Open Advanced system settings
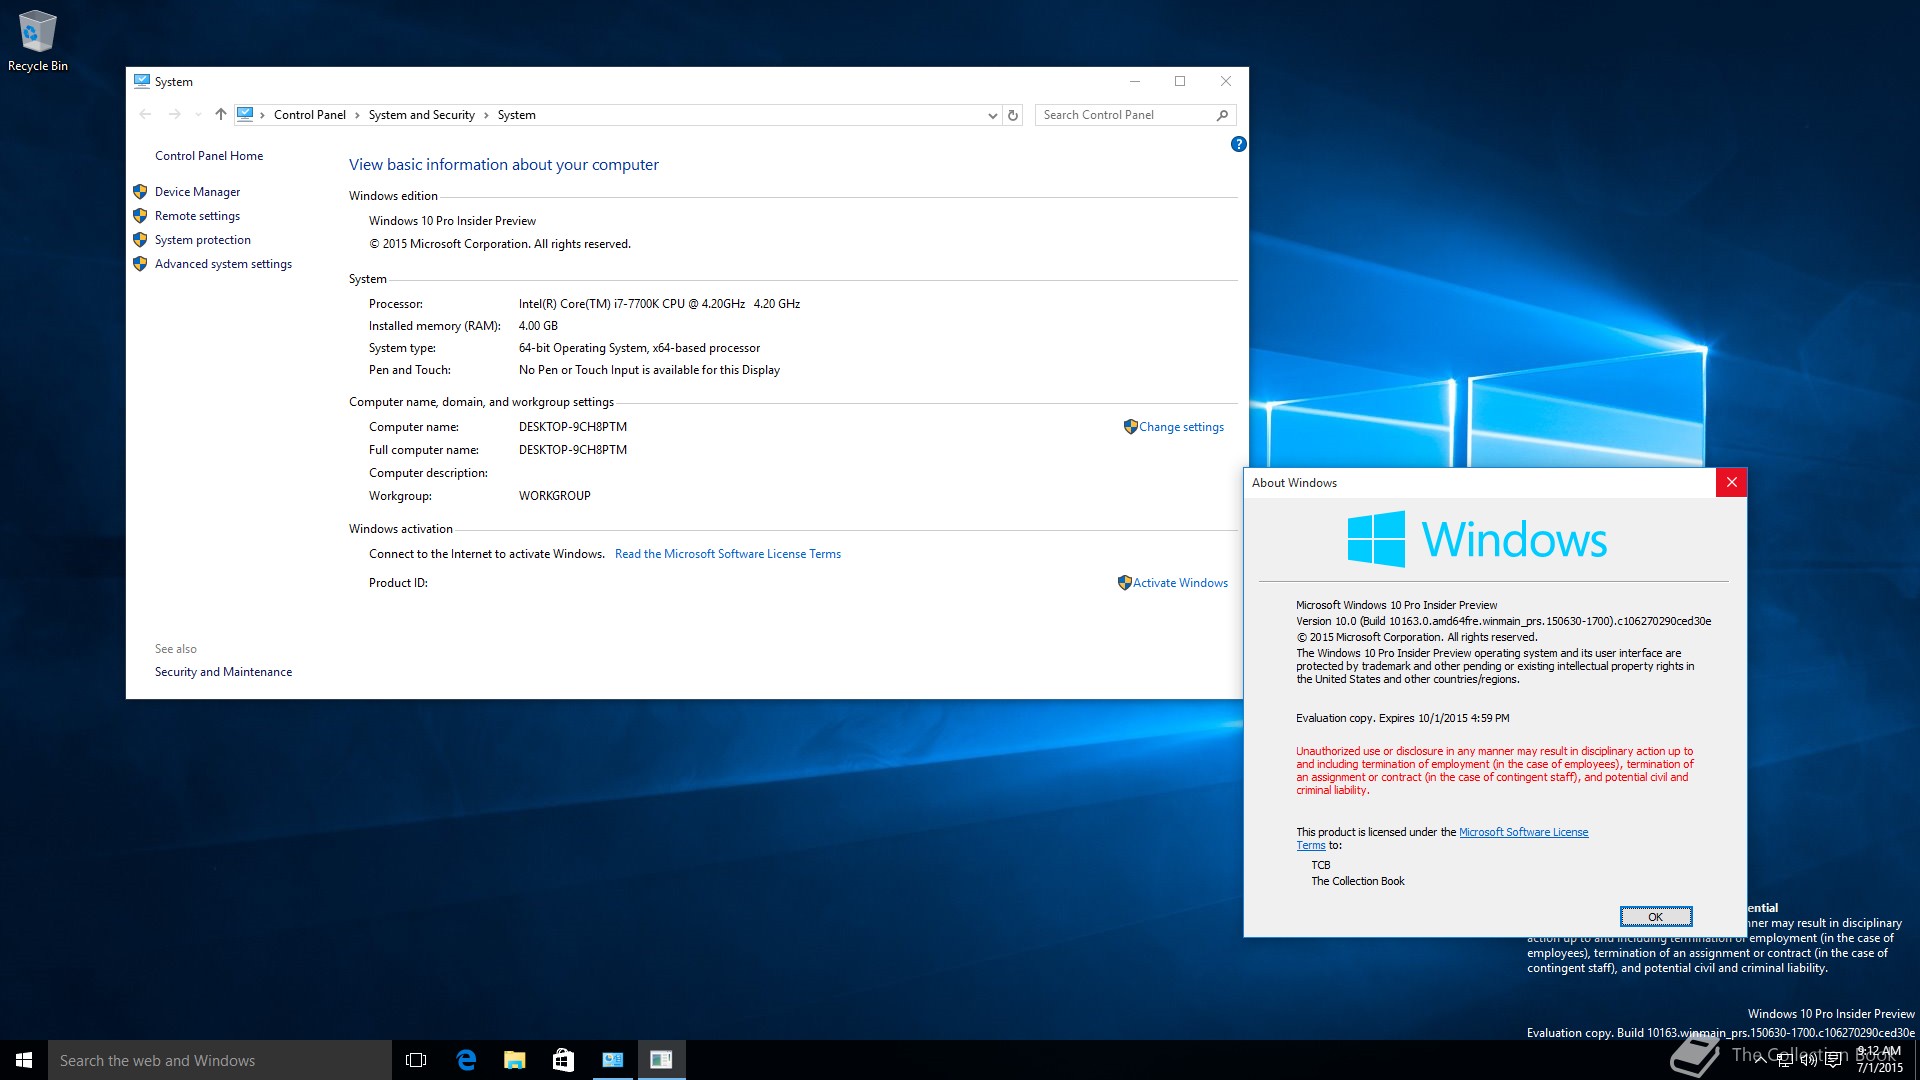The width and height of the screenshot is (1920, 1080). (223, 264)
